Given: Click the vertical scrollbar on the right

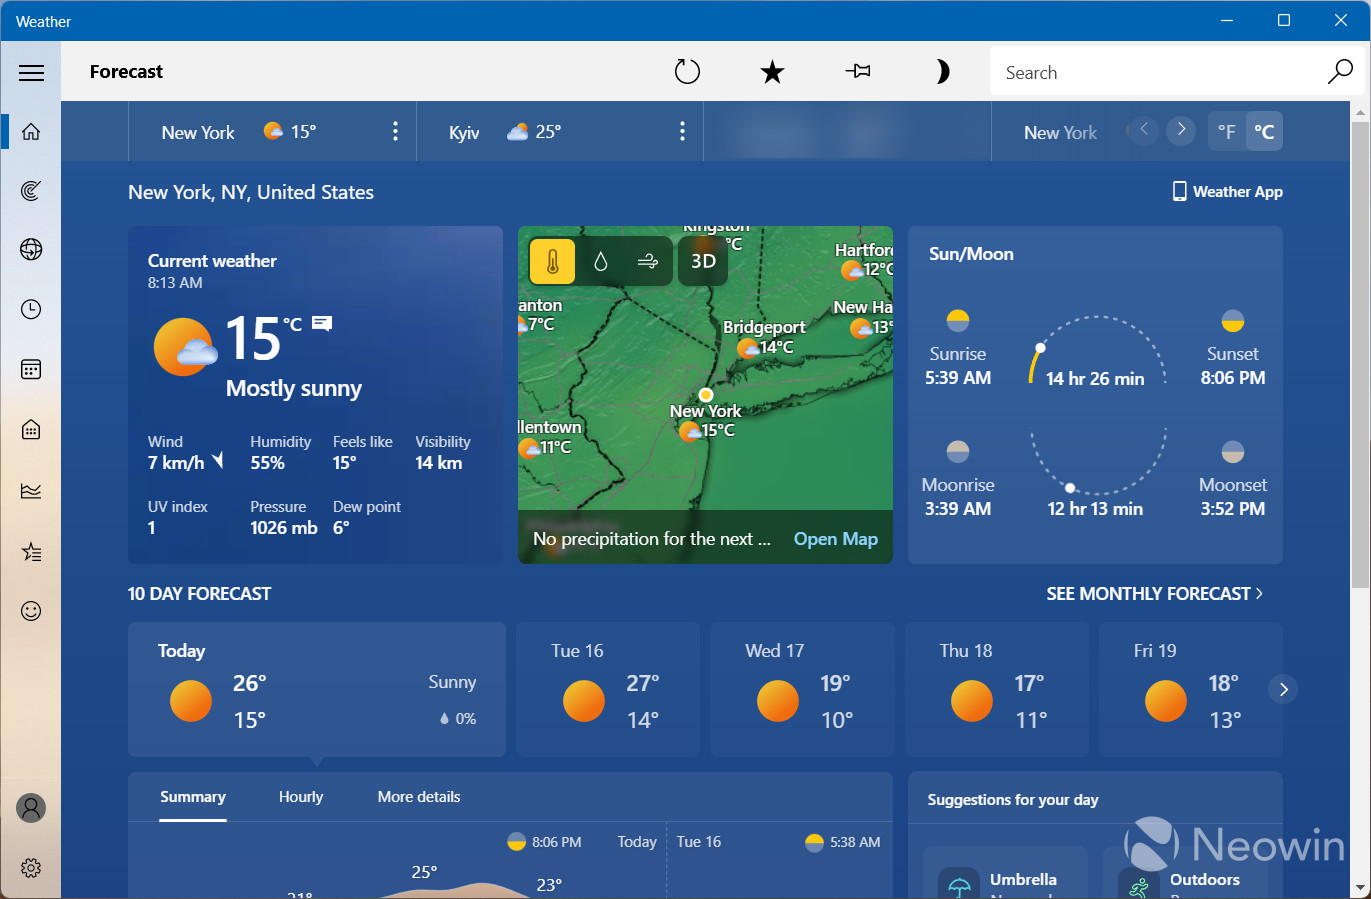Looking at the screenshot, I should pos(1360,350).
